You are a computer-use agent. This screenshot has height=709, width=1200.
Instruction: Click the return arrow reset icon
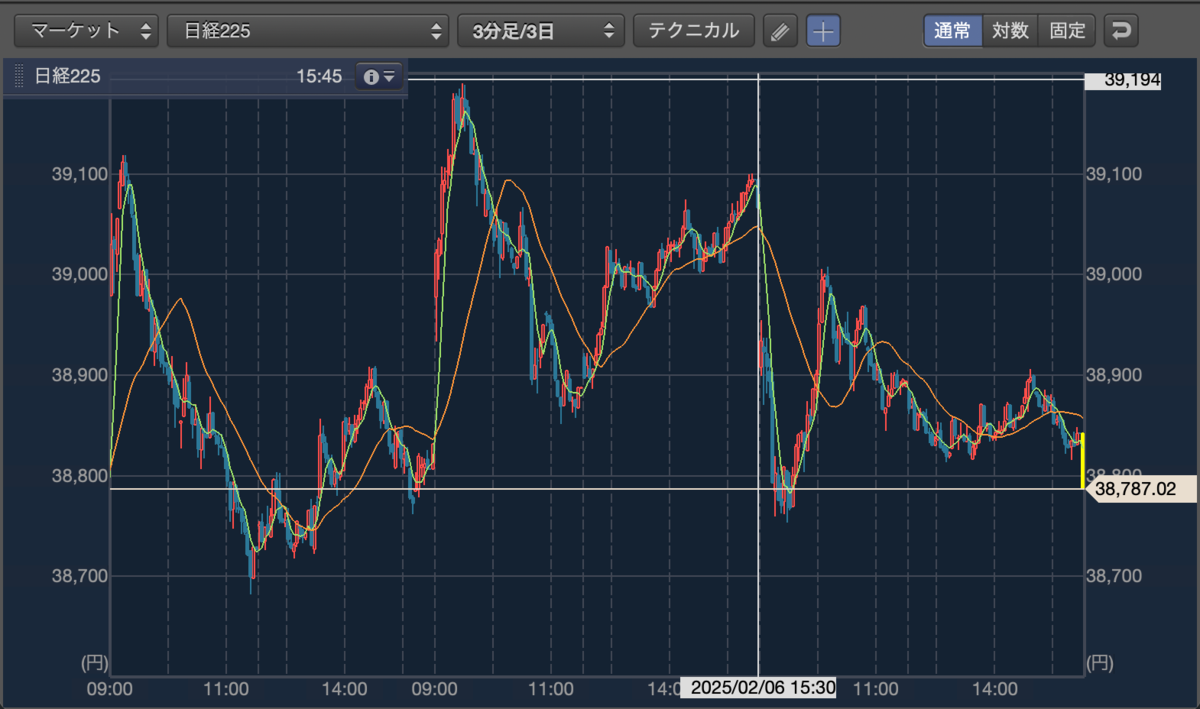point(1121,31)
